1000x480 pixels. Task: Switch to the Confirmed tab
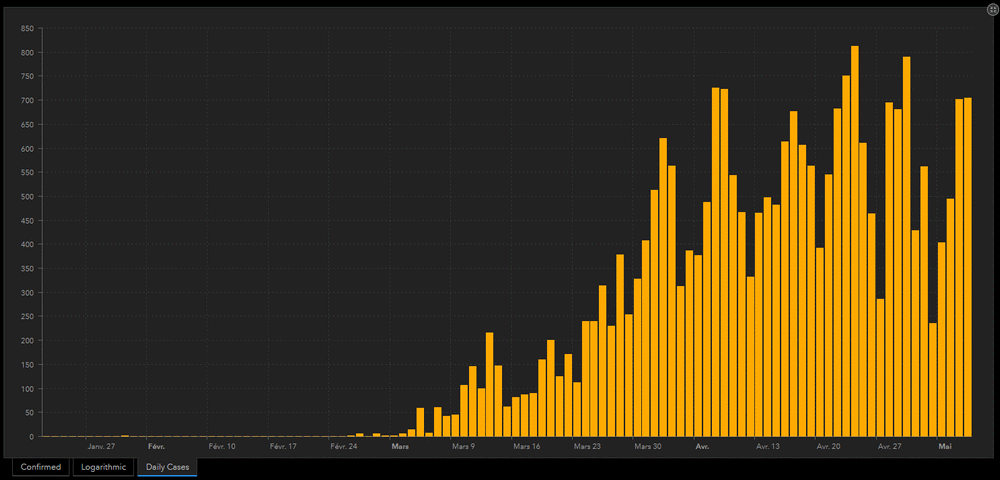pos(40,467)
